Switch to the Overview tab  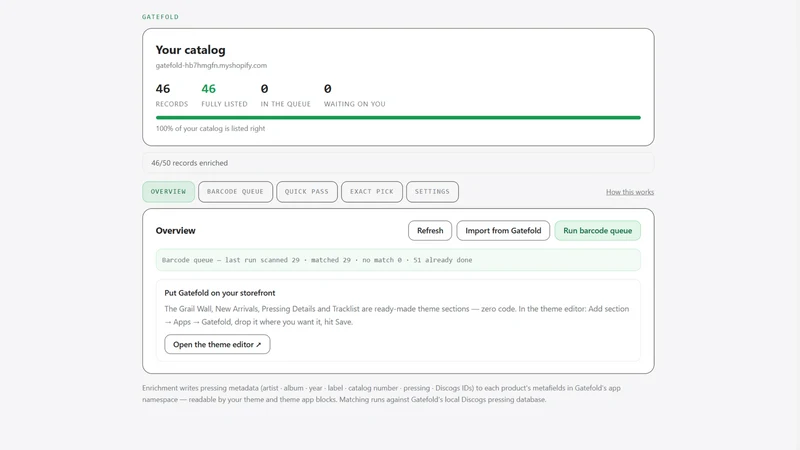tap(168, 192)
